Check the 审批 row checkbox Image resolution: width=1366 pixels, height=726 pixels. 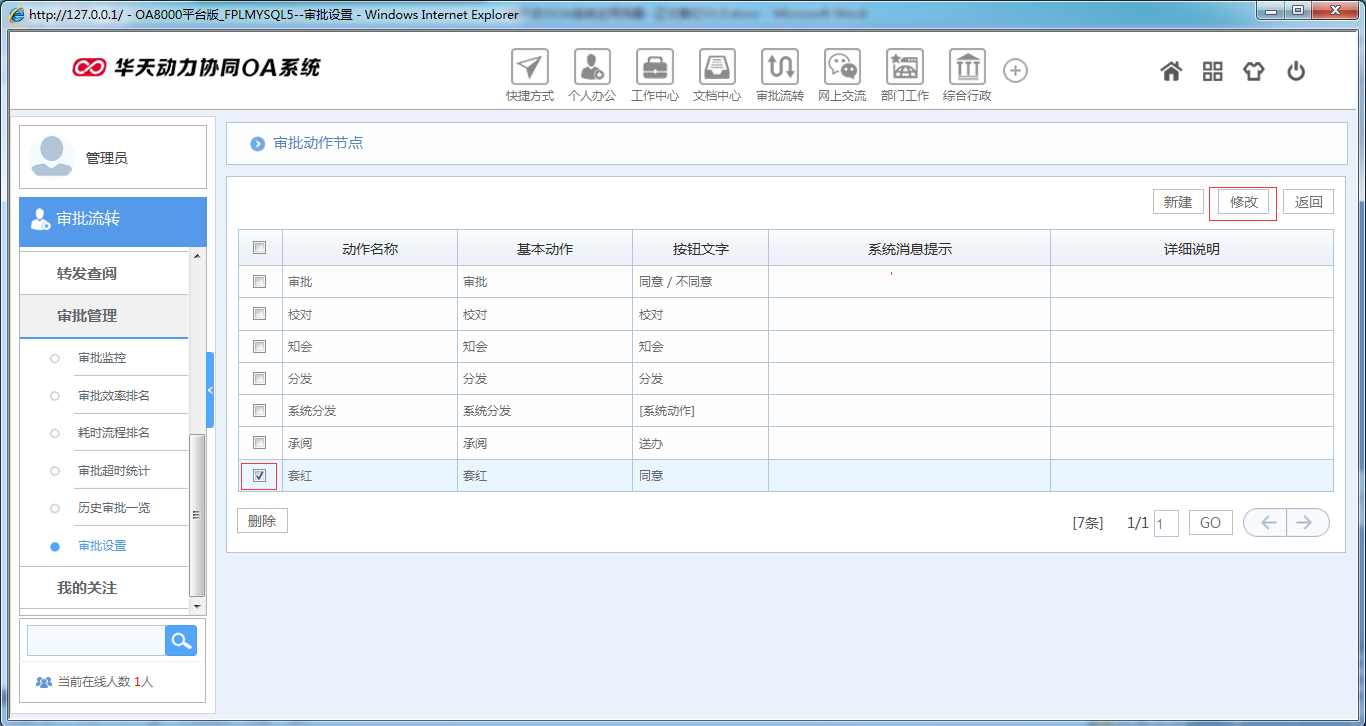[259, 281]
